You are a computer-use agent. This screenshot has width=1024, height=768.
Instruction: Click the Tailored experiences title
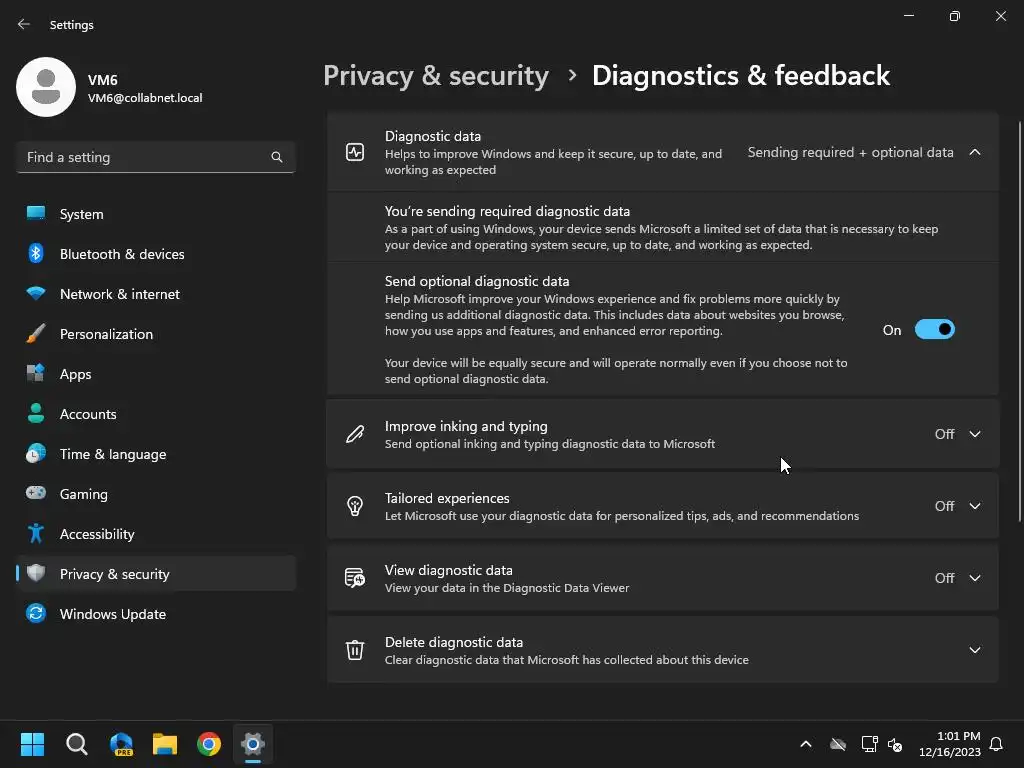(x=447, y=498)
